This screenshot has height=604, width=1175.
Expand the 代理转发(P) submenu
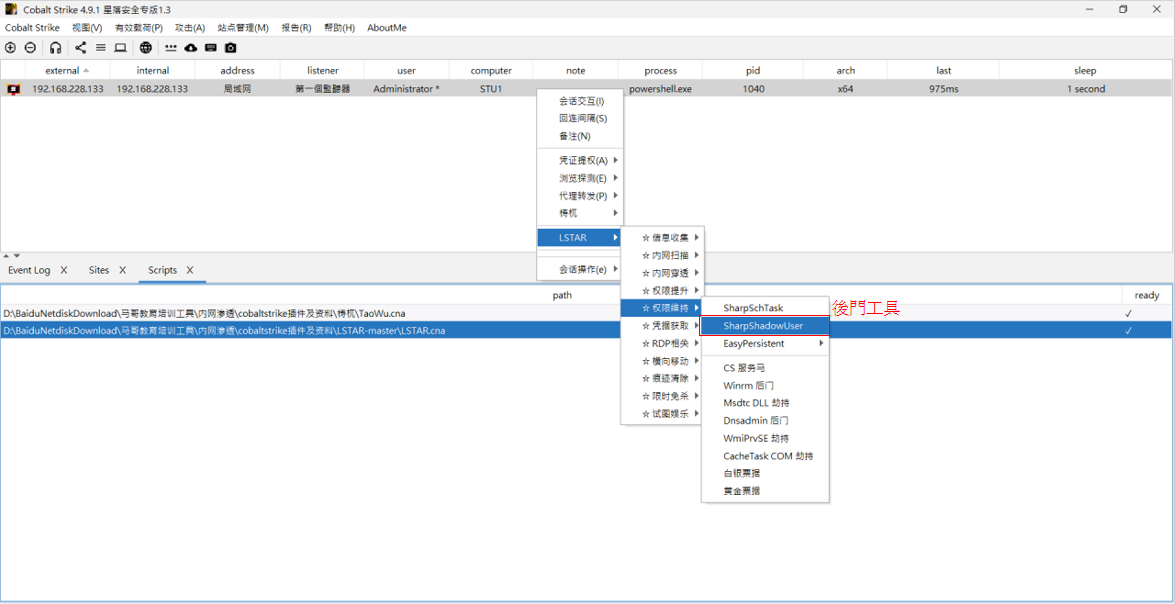(x=581, y=196)
